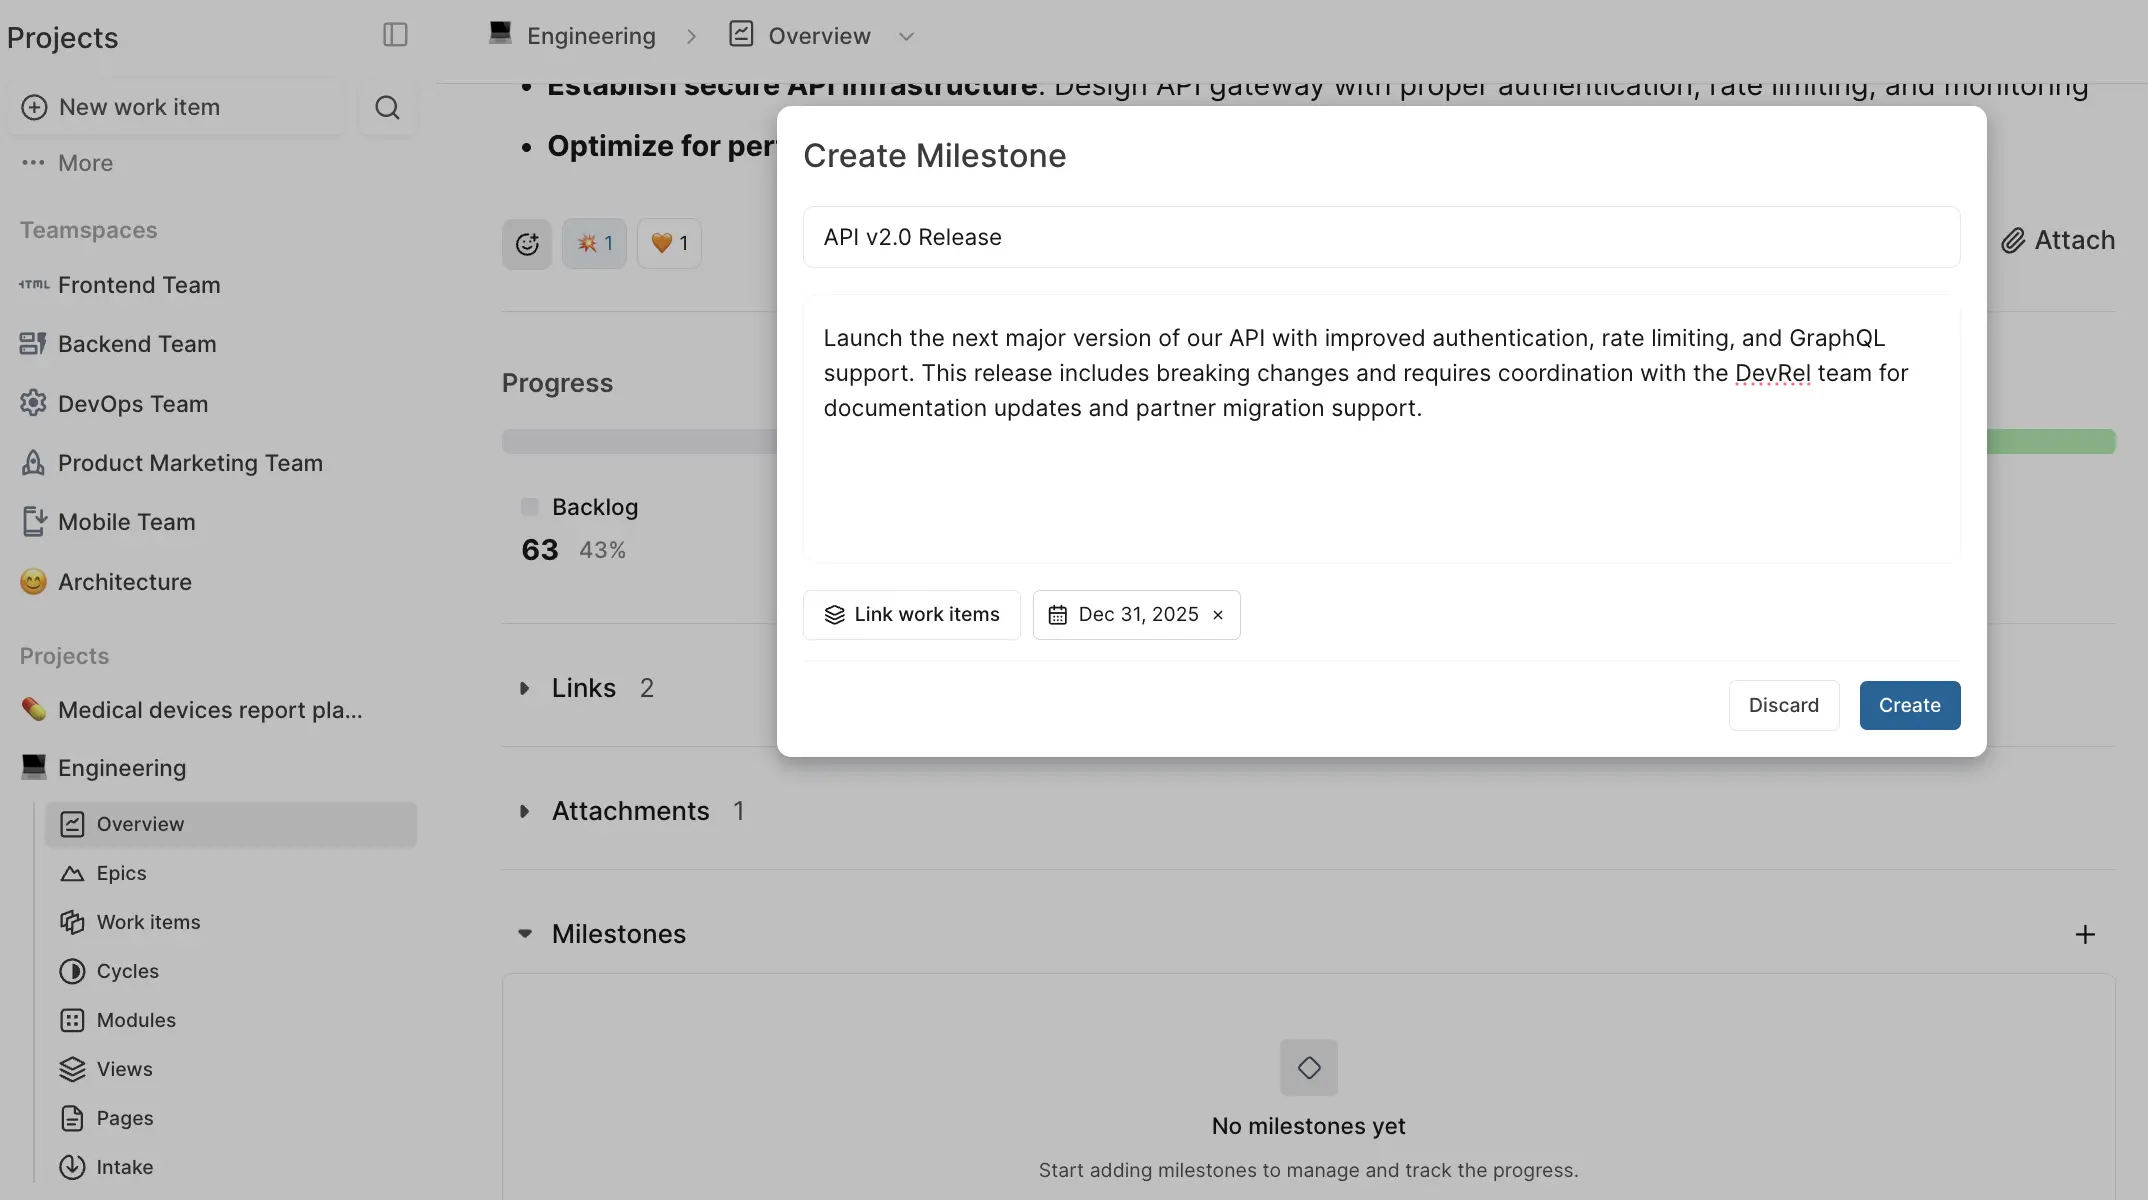This screenshot has height=1200, width=2148.
Task: Open the add reaction emoji picker
Action: pyautogui.click(x=527, y=243)
